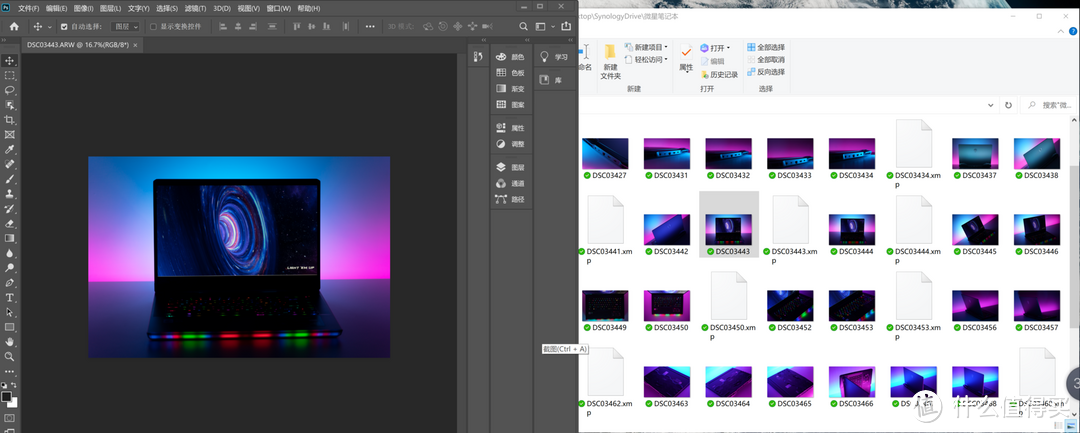Click the 反向选择 button
Viewport: 1080px width, 433px height.
click(x=765, y=72)
